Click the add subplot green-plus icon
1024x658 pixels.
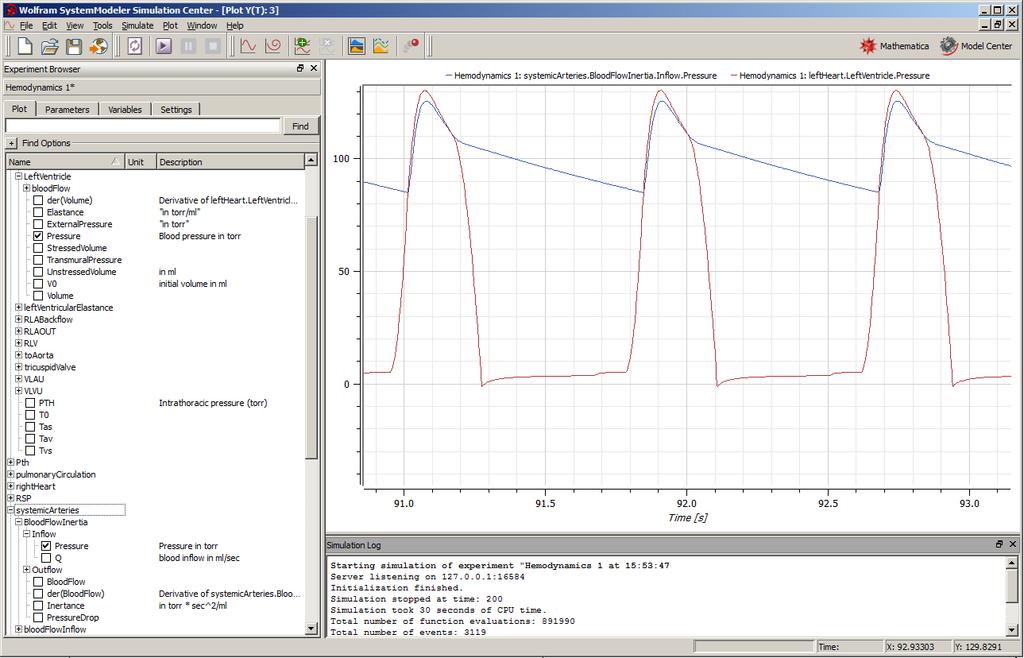click(x=302, y=46)
